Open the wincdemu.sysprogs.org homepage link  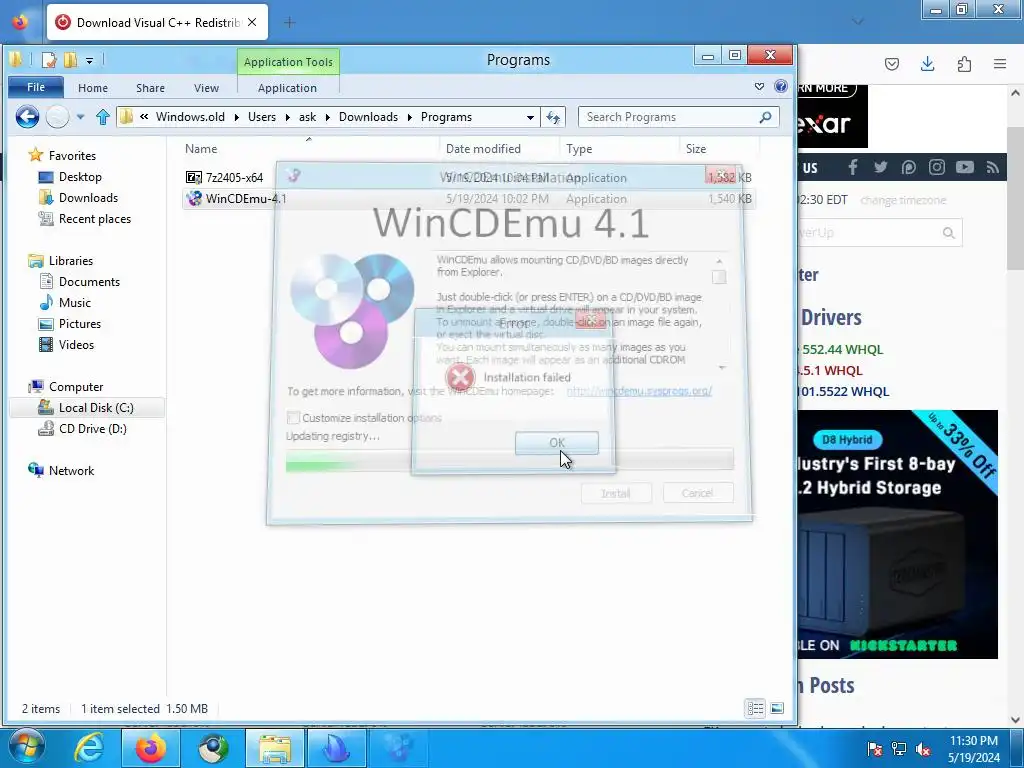point(639,391)
